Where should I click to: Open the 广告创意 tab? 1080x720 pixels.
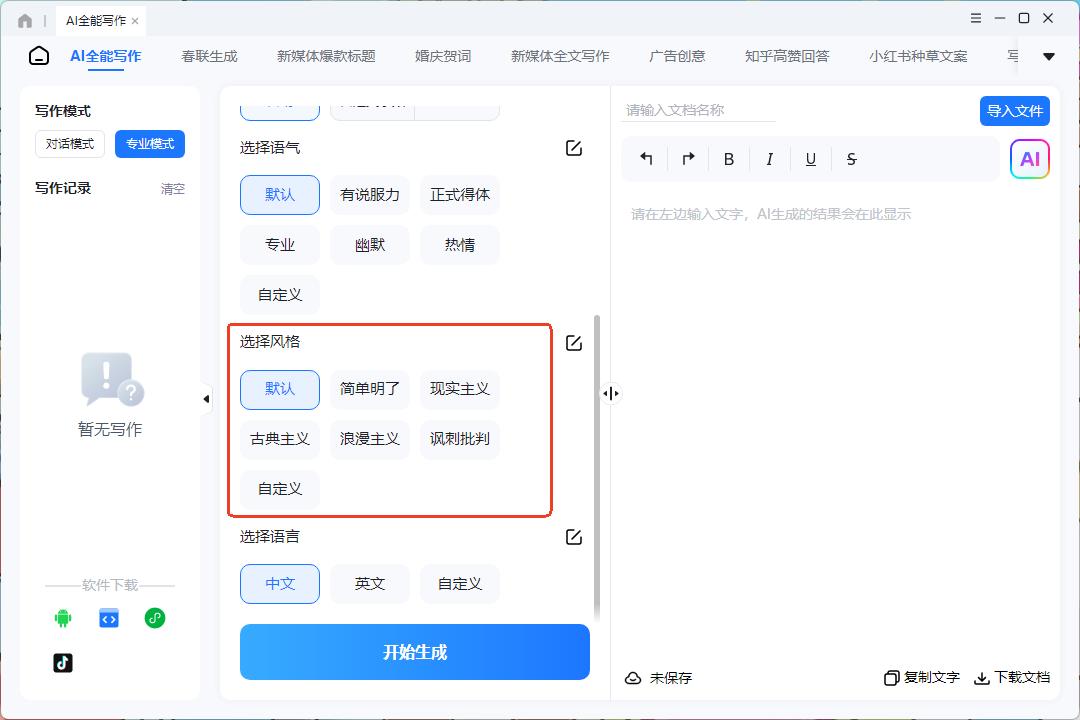pyautogui.click(x=677, y=56)
